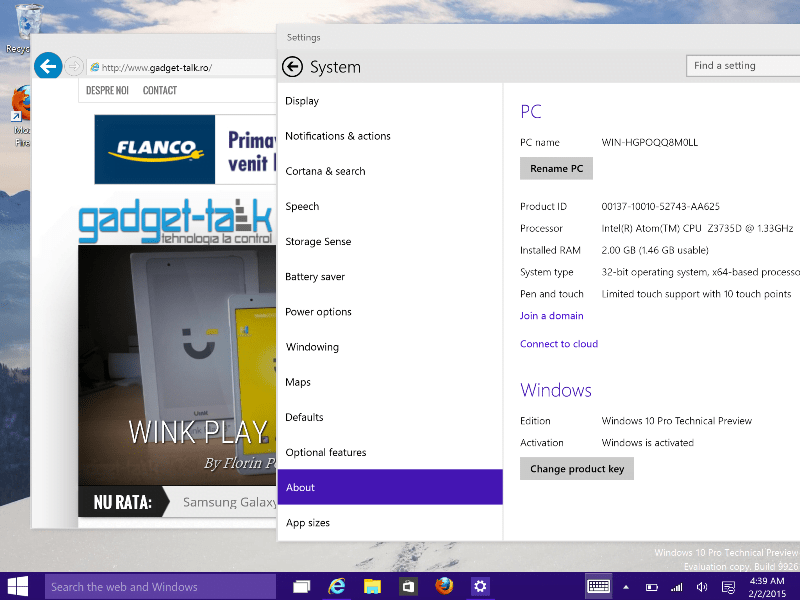Launch Firefox from the taskbar
Viewport: 800px width, 600px height.
pos(444,587)
